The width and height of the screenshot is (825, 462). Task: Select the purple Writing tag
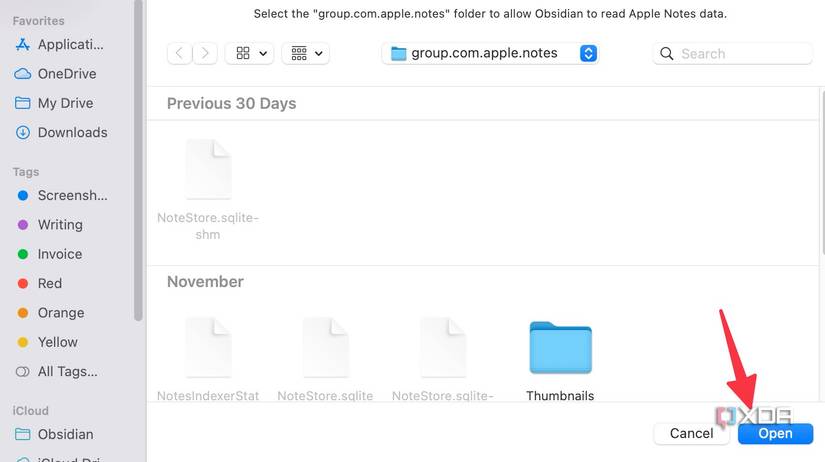50,225
